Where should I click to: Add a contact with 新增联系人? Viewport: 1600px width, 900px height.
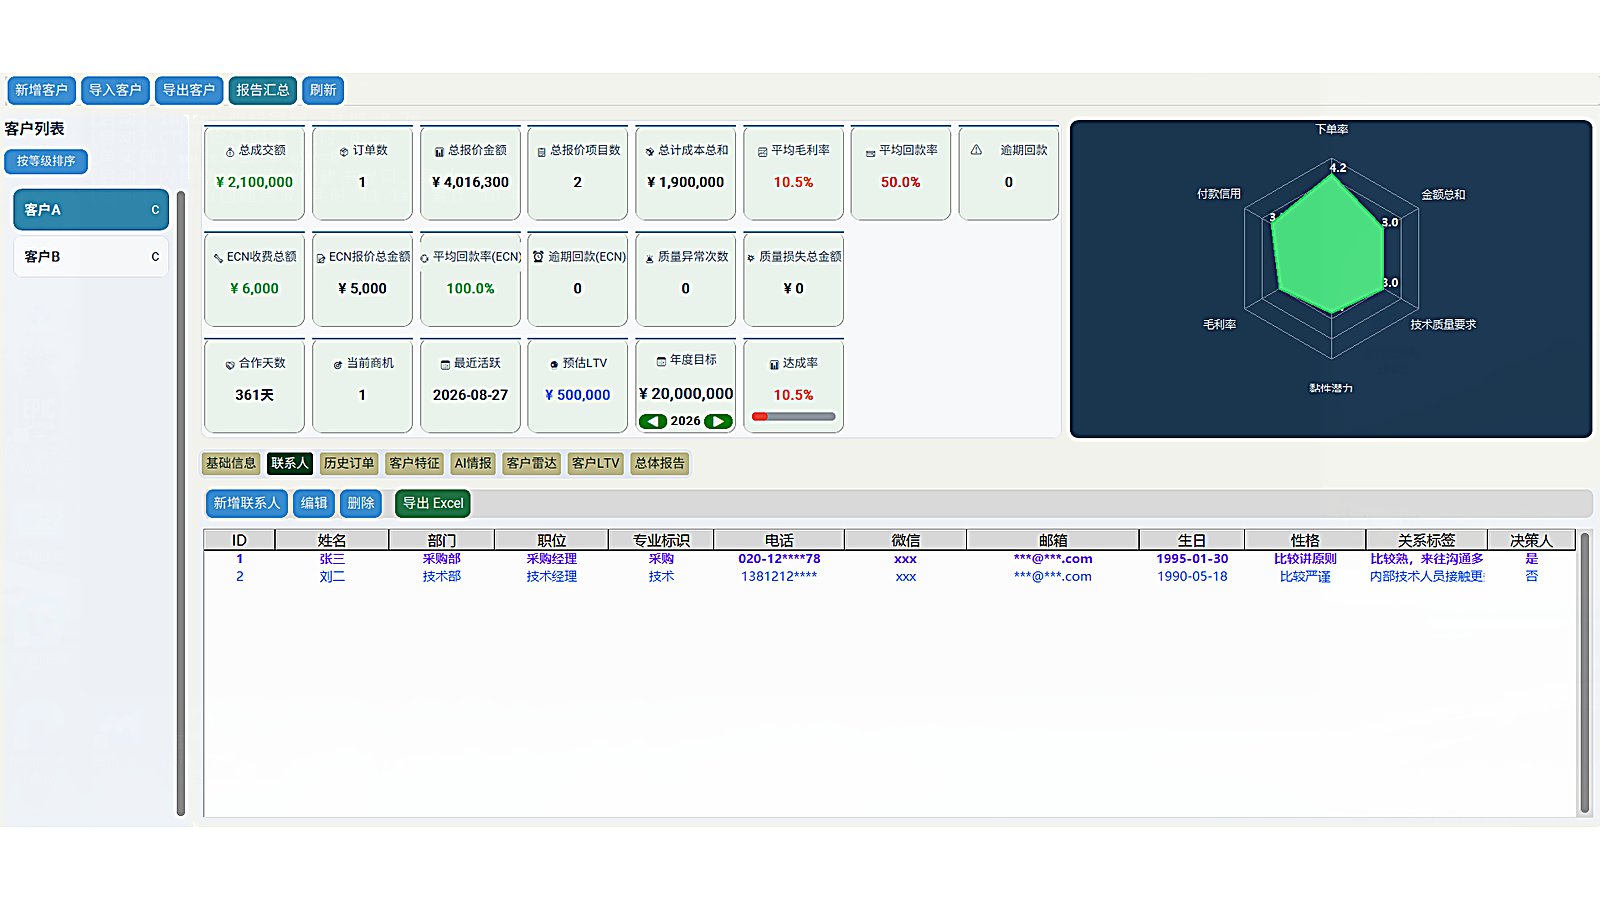[x=247, y=503]
